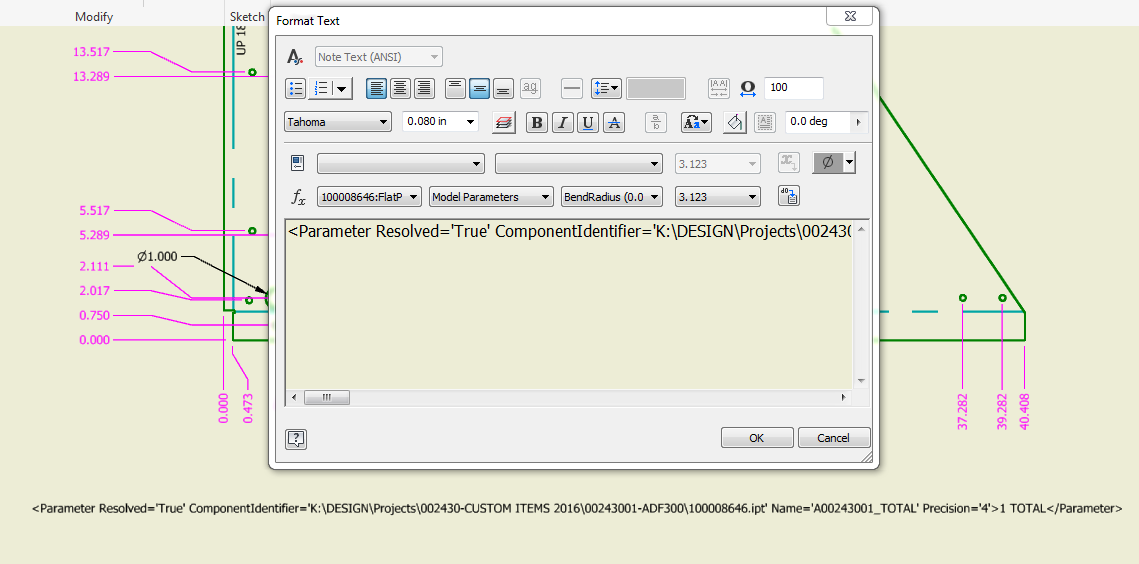Click the text box vertical scroll up arrow

coord(861,229)
